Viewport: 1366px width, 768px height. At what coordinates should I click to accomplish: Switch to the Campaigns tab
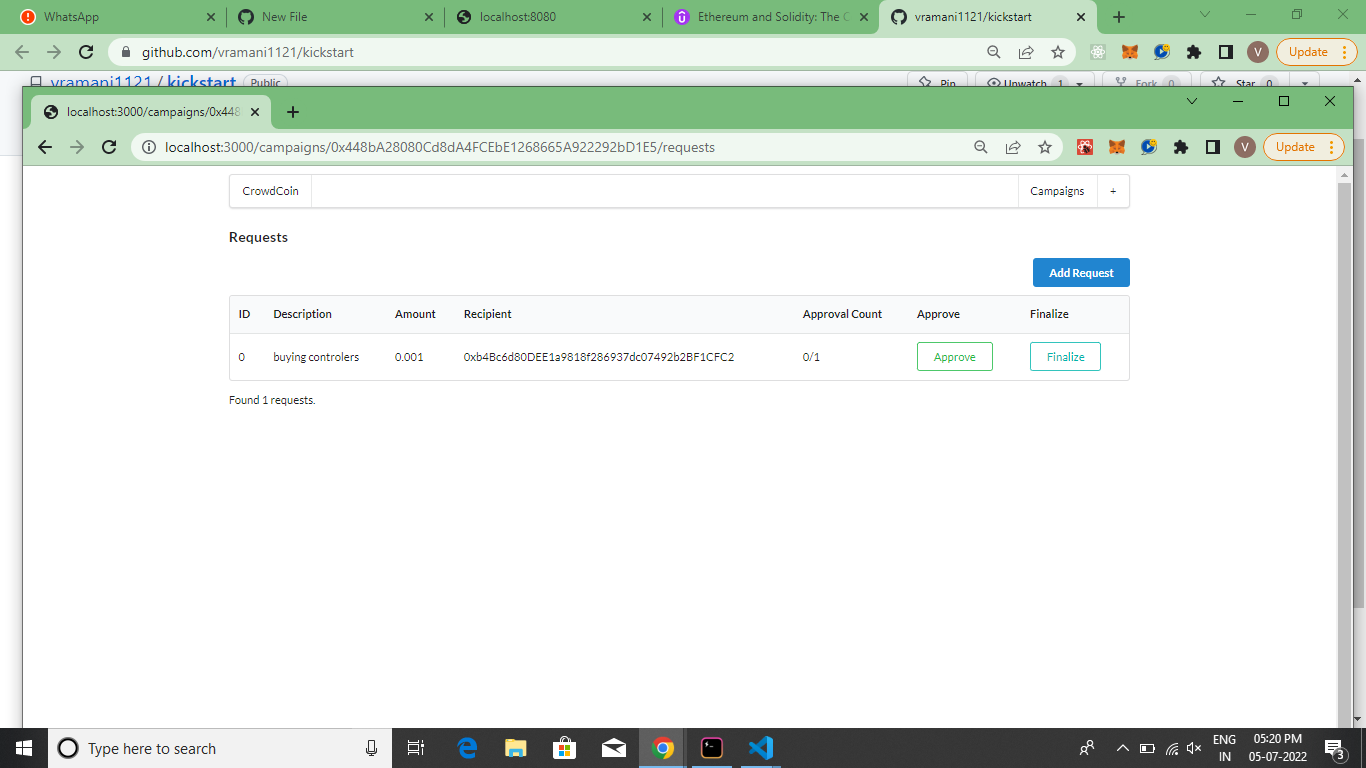[x=1057, y=191]
